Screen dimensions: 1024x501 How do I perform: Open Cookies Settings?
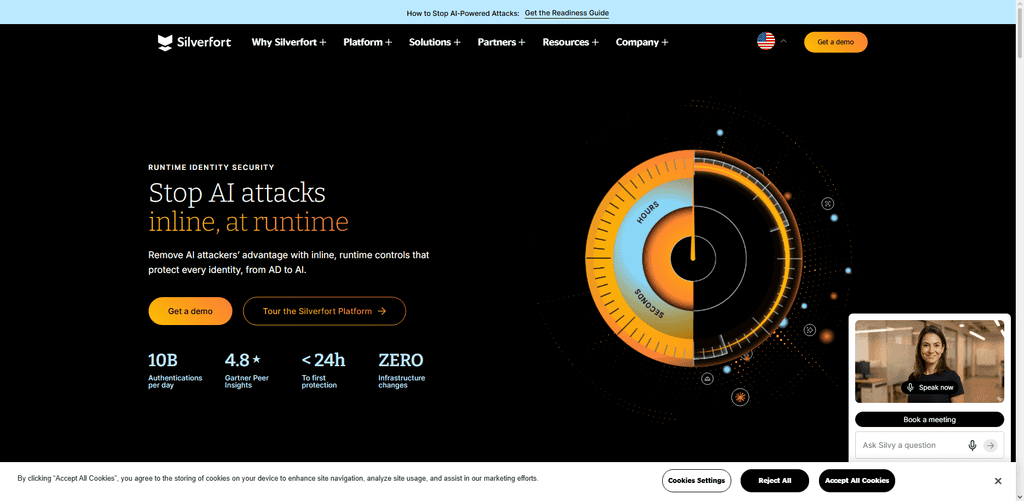pos(696,481)
